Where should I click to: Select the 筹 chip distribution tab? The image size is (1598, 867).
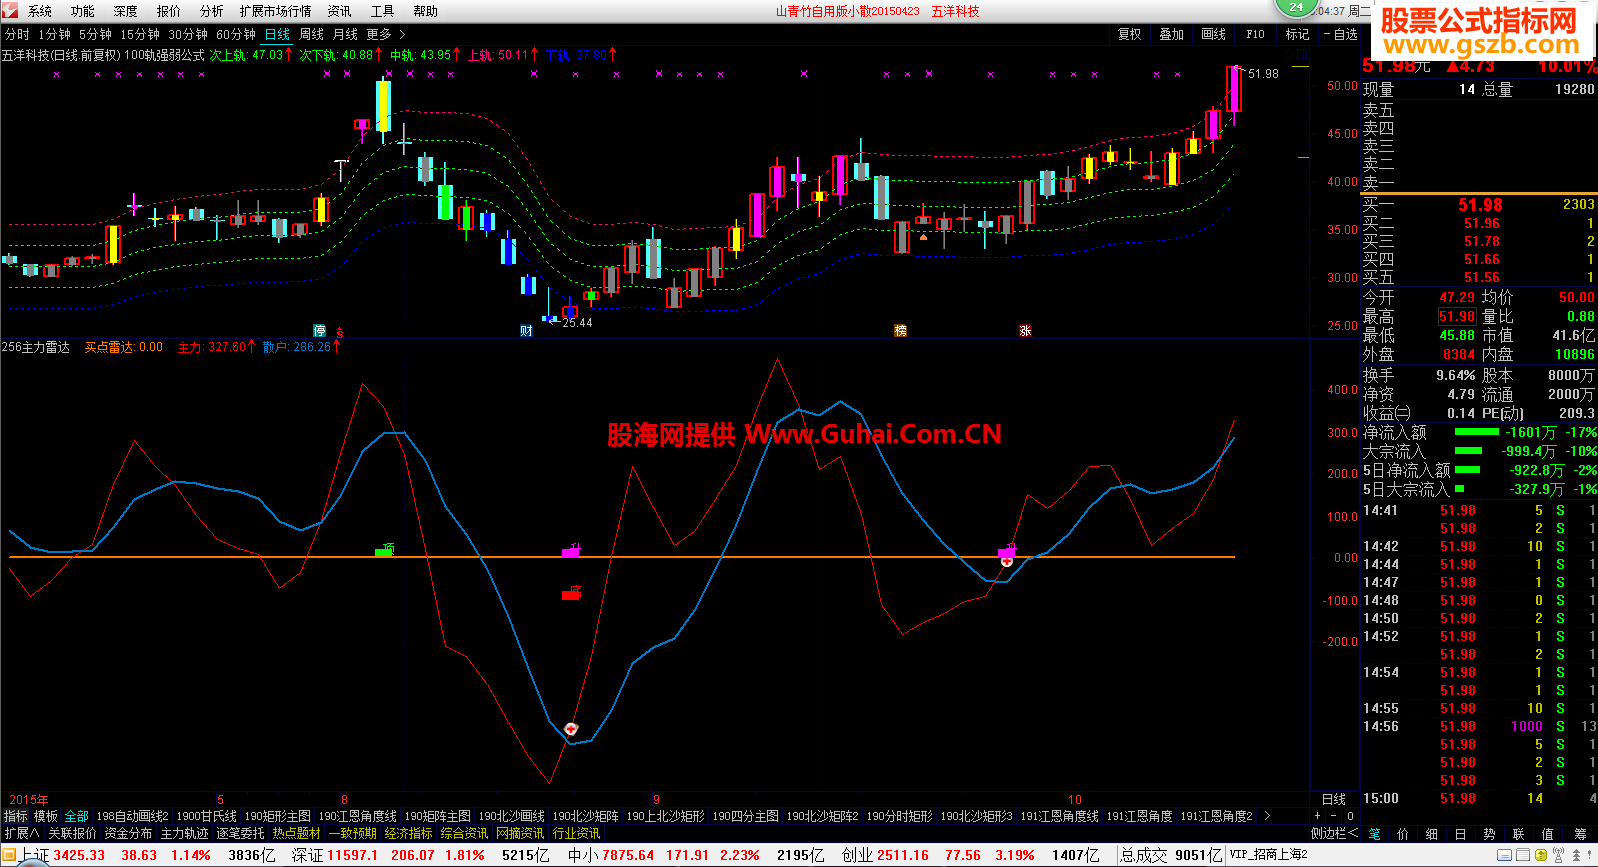click(1580, 833)
